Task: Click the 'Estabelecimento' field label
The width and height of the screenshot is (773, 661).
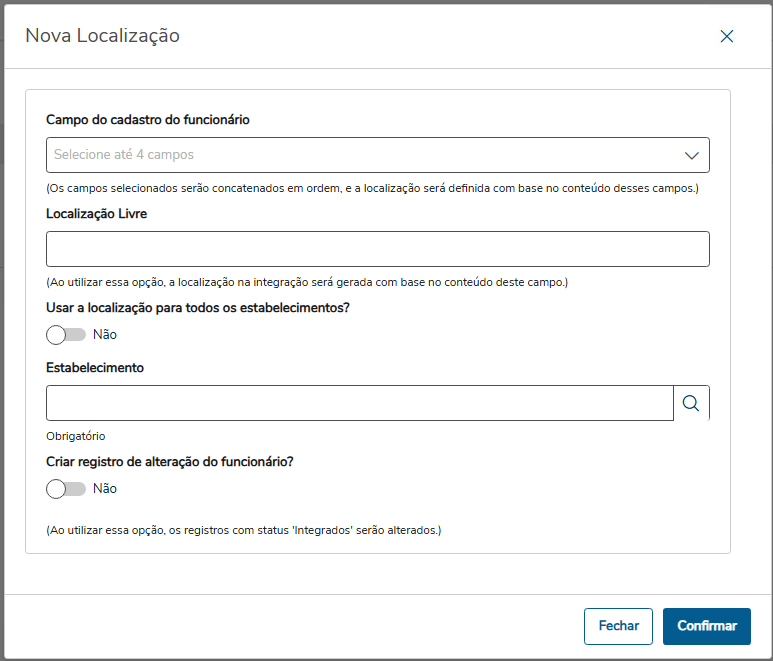Action: 95,368
